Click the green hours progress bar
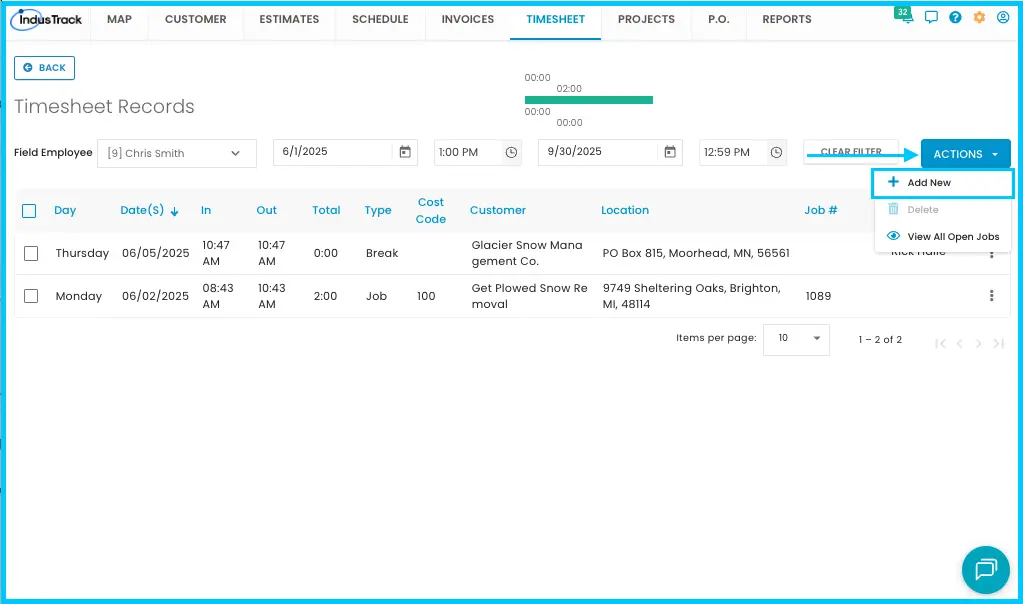 point(589,100)
